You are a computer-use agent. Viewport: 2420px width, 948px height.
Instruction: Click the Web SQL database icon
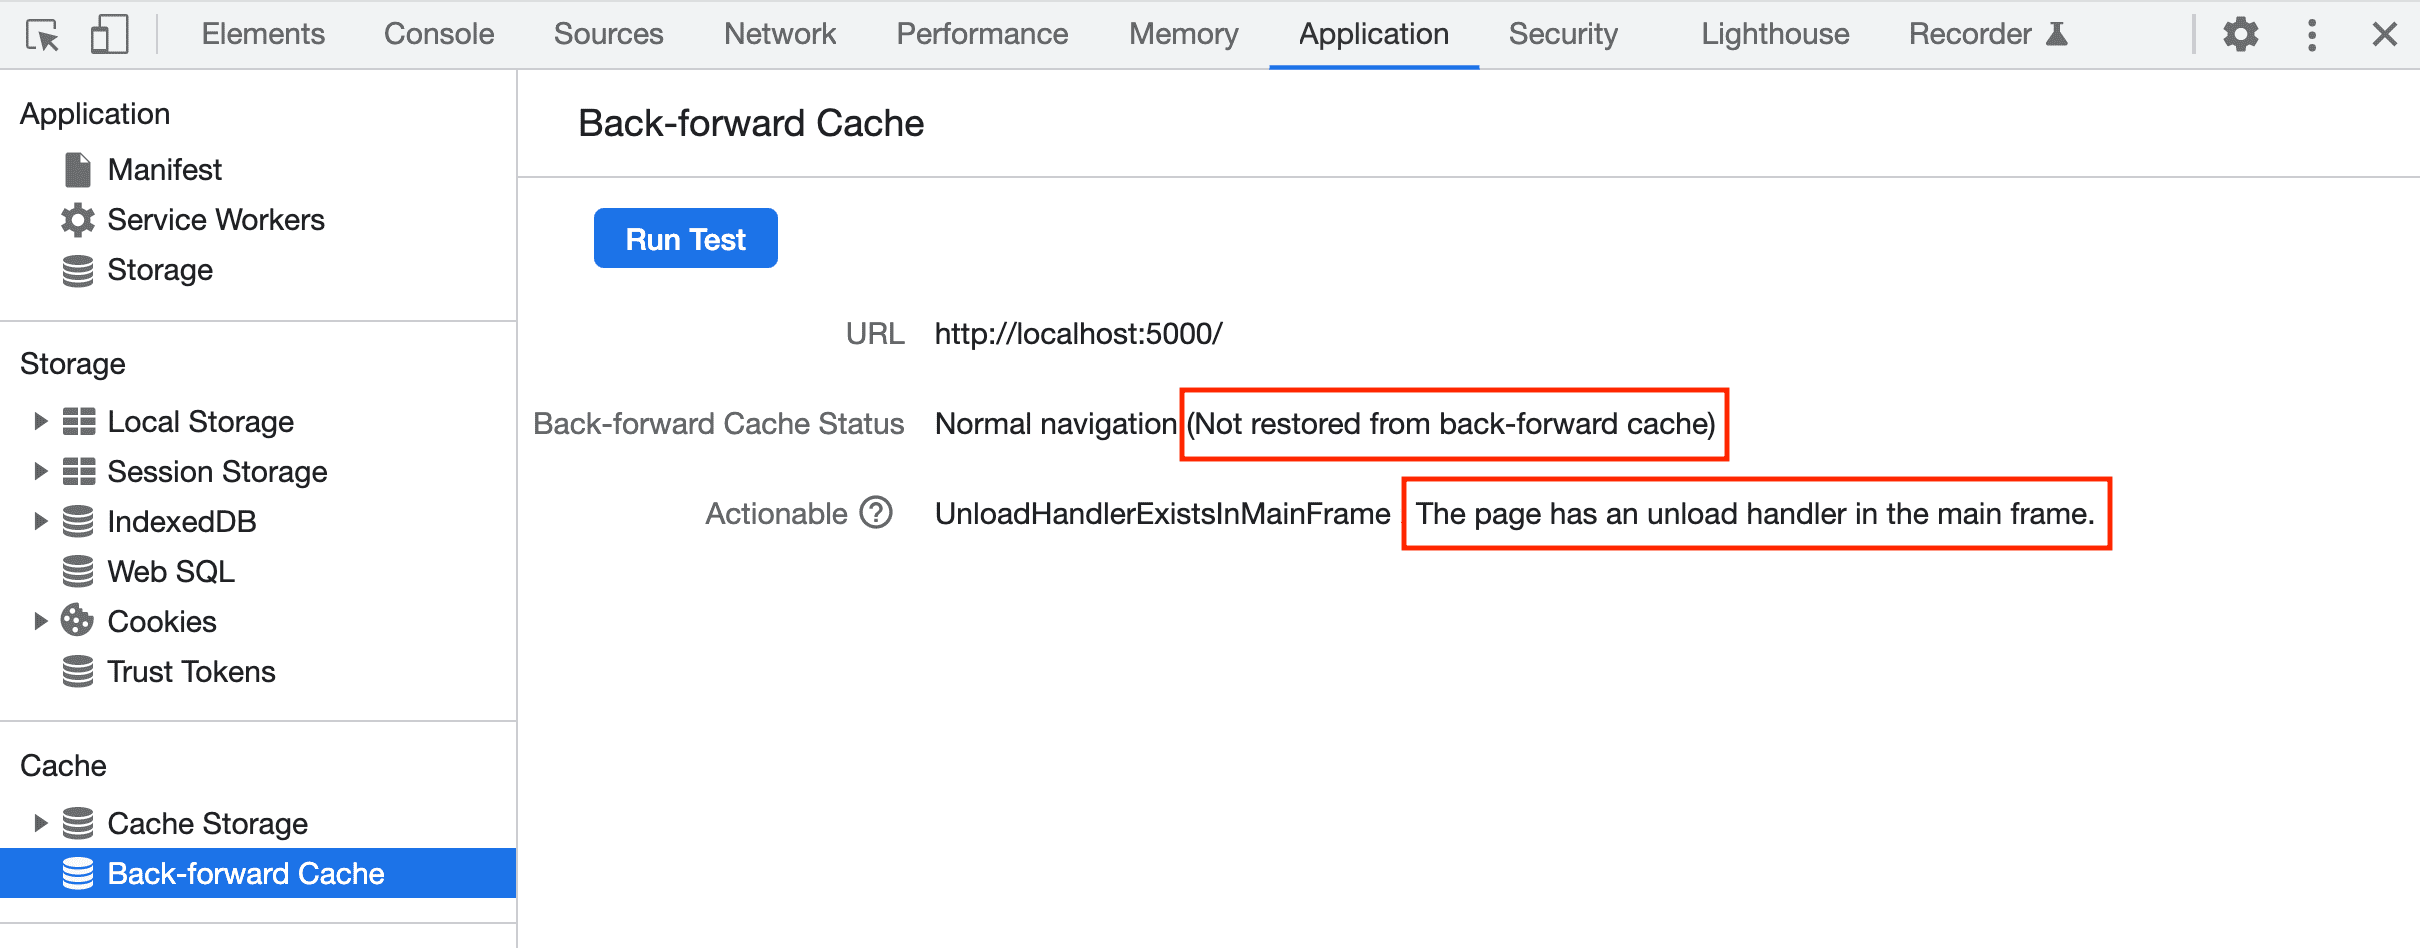click(x=77, y=571)
